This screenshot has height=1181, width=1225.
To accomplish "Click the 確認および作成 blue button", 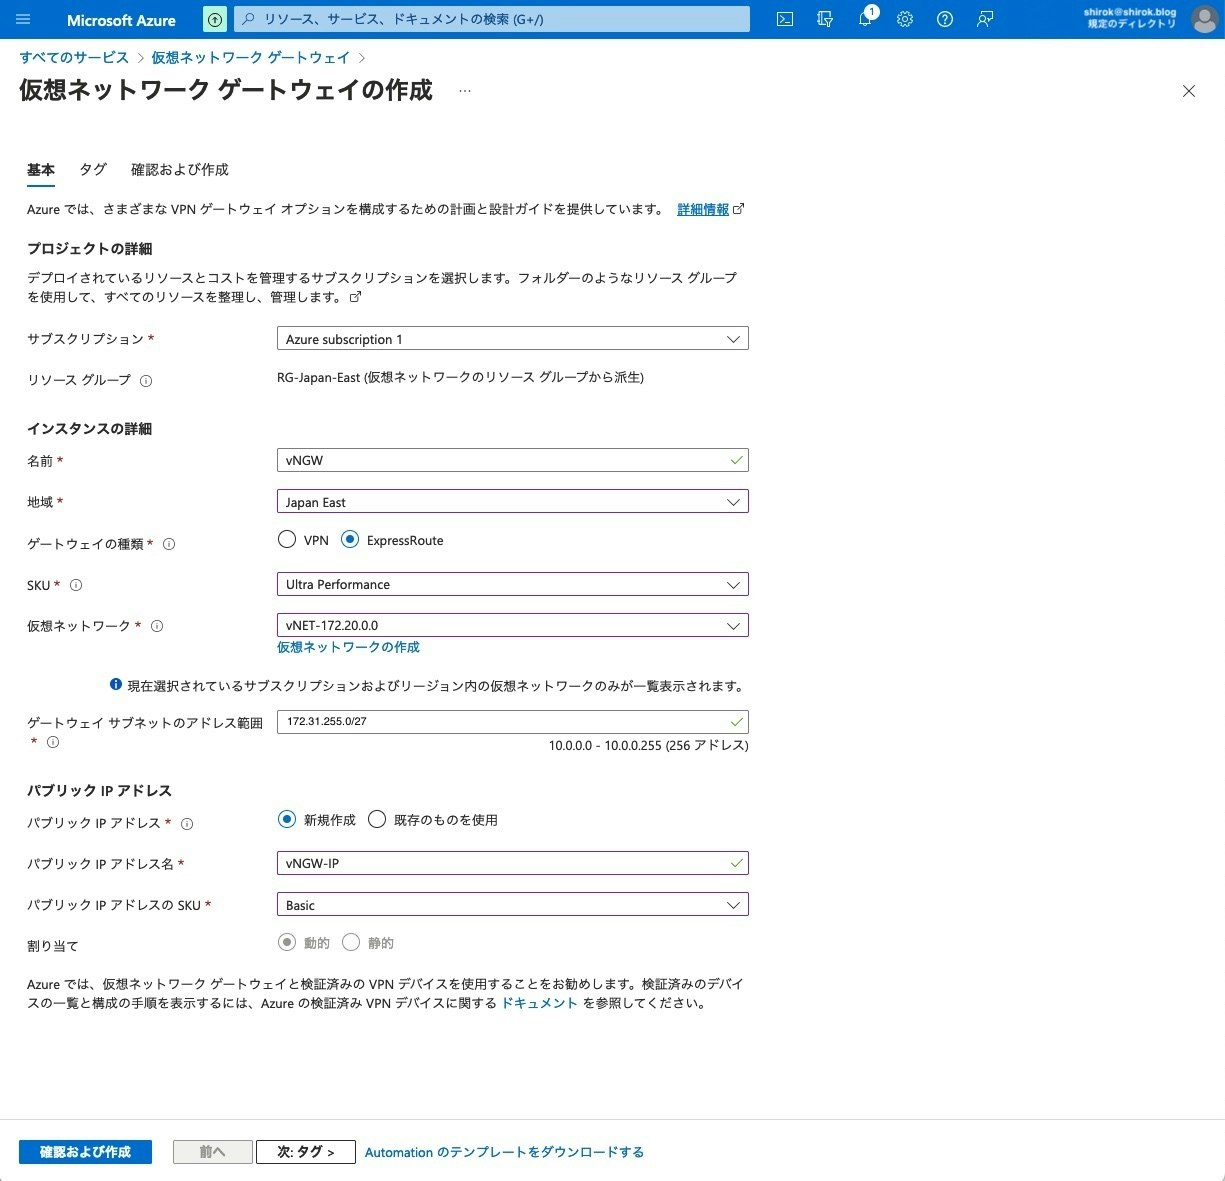I will tap(85, 1152).
